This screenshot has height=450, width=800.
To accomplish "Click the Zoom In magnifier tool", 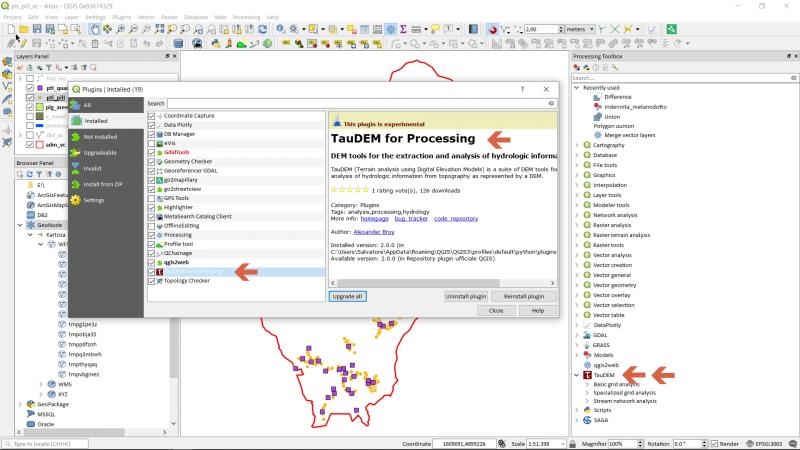I will point(120,30).
